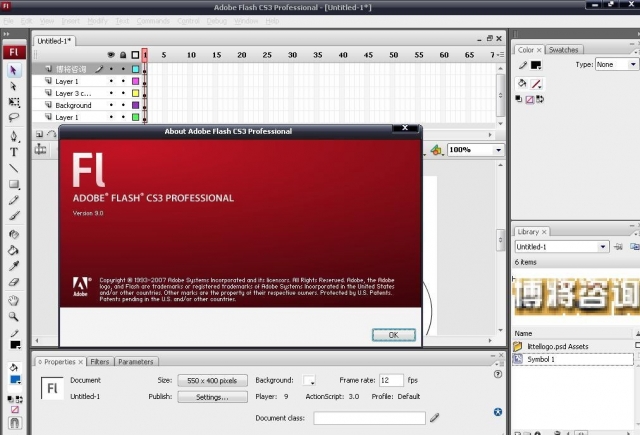Click OK in the About dialog
The image size is (640, 435).
[393, 335]
